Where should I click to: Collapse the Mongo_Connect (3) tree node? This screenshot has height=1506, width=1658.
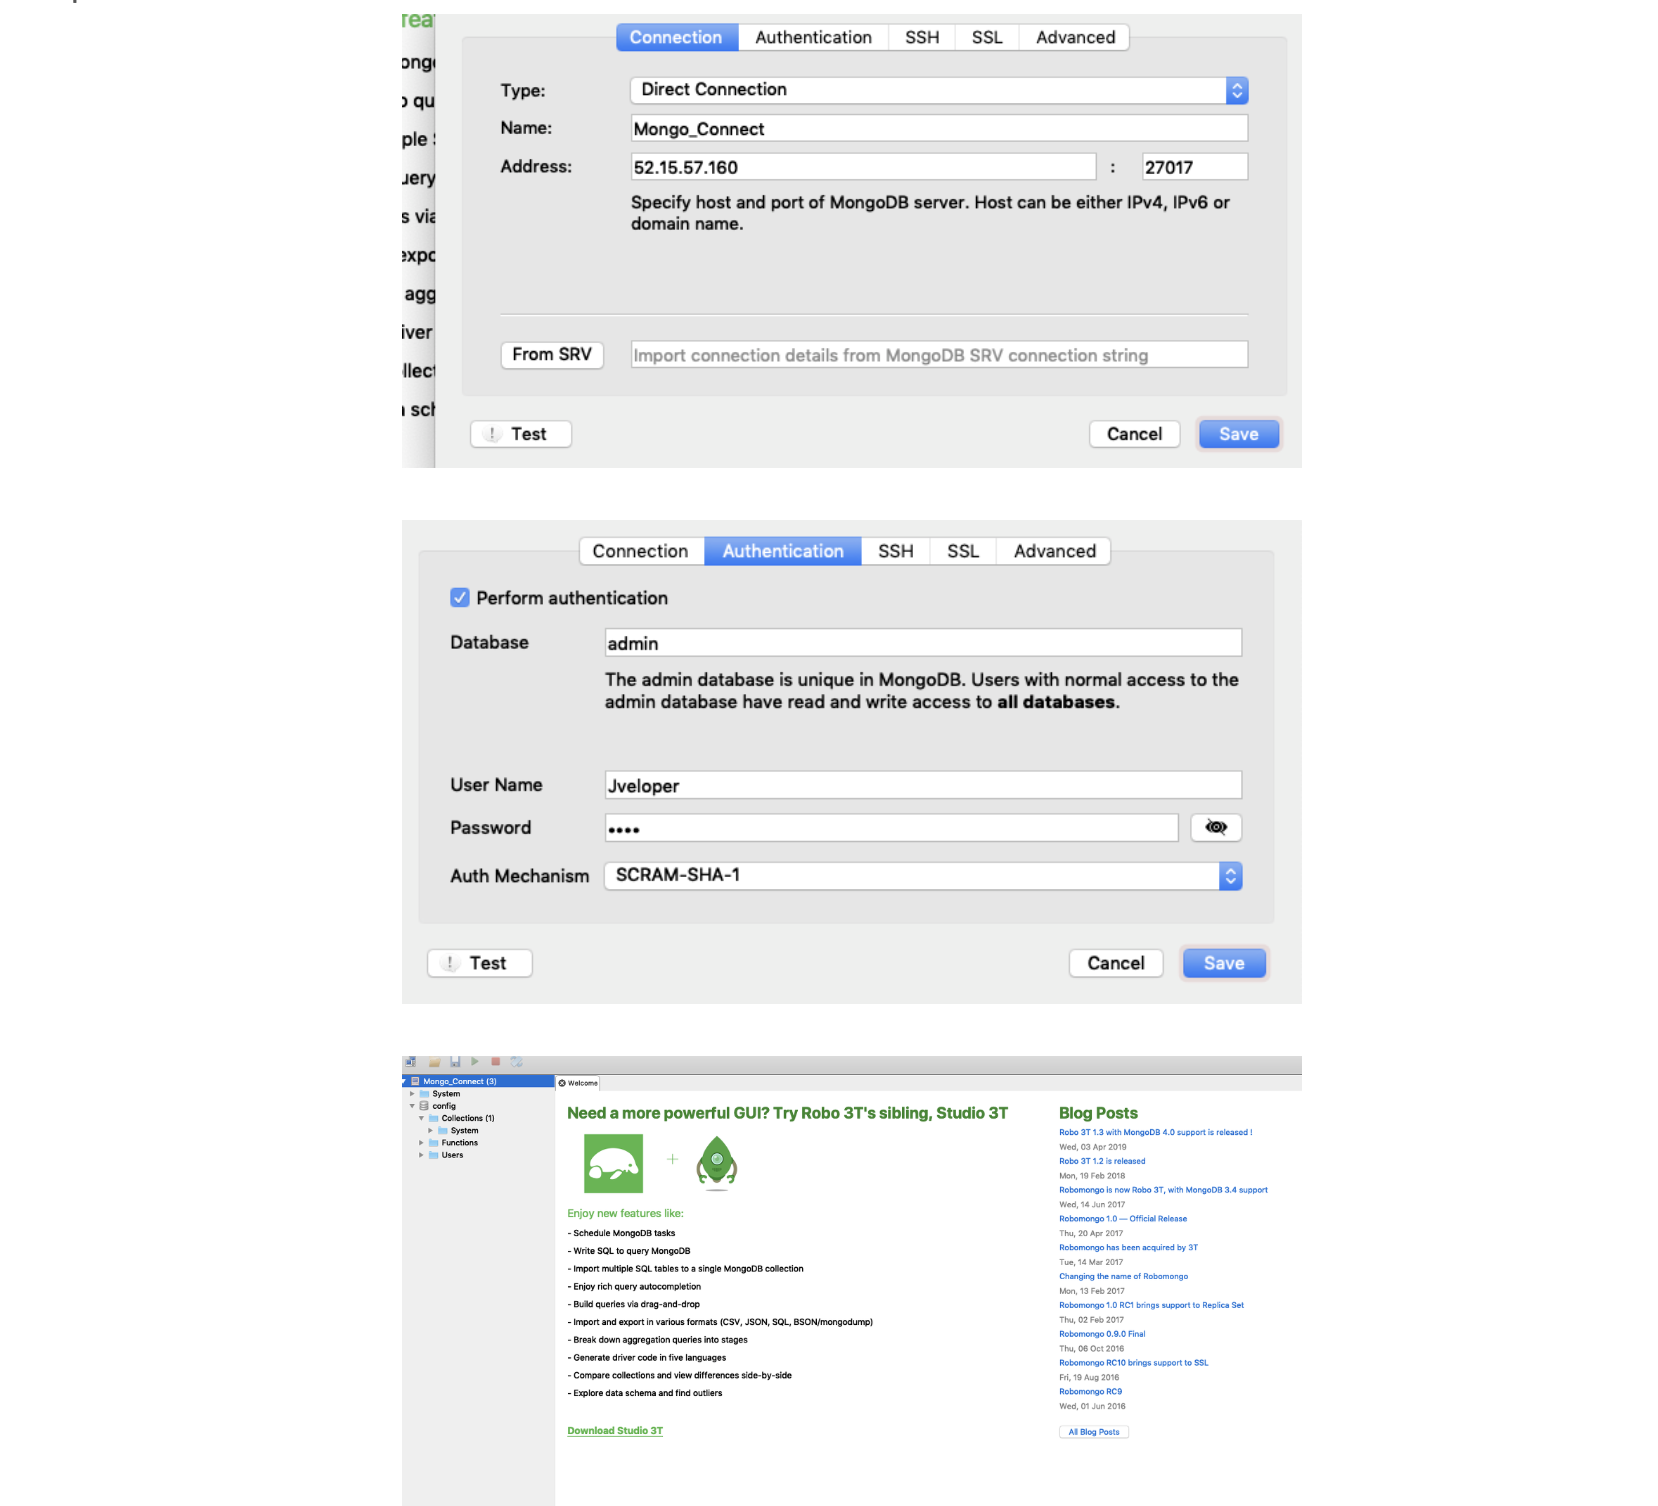(x=404, y=1082)
